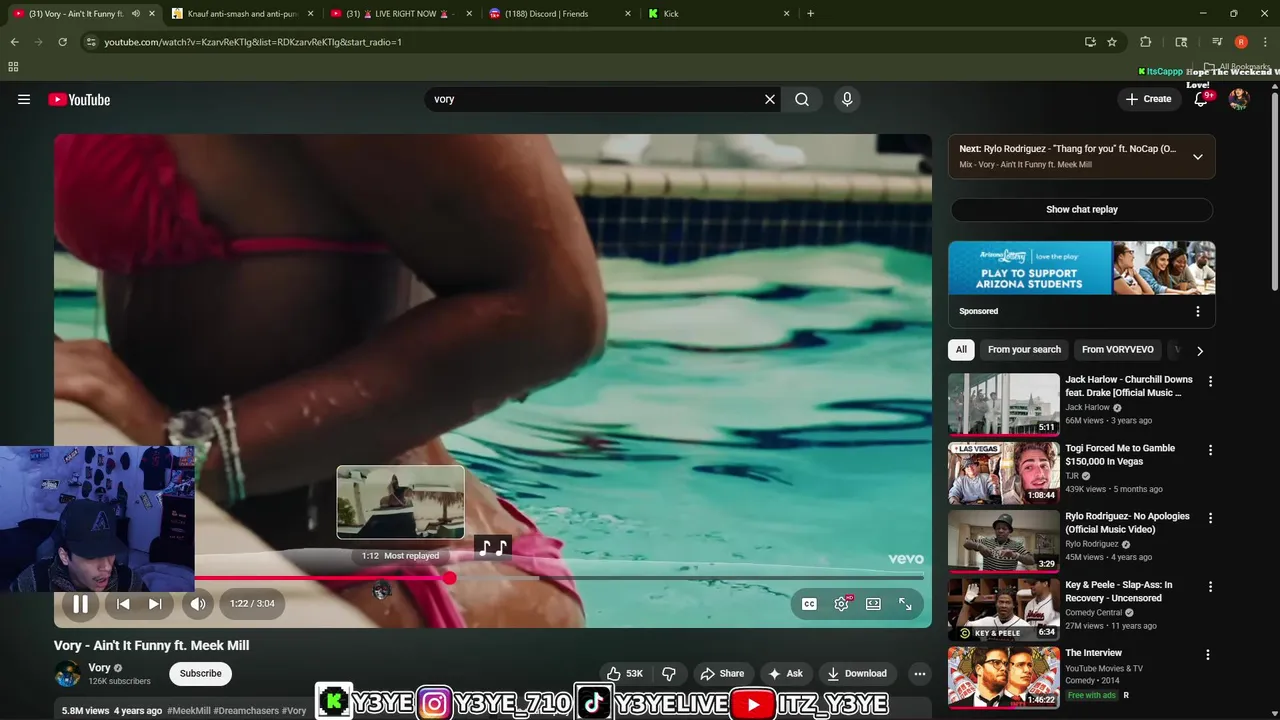Click the search magnifier button
The width and height of the screenshot is (1280, 720).
click(x=802, y=99)
